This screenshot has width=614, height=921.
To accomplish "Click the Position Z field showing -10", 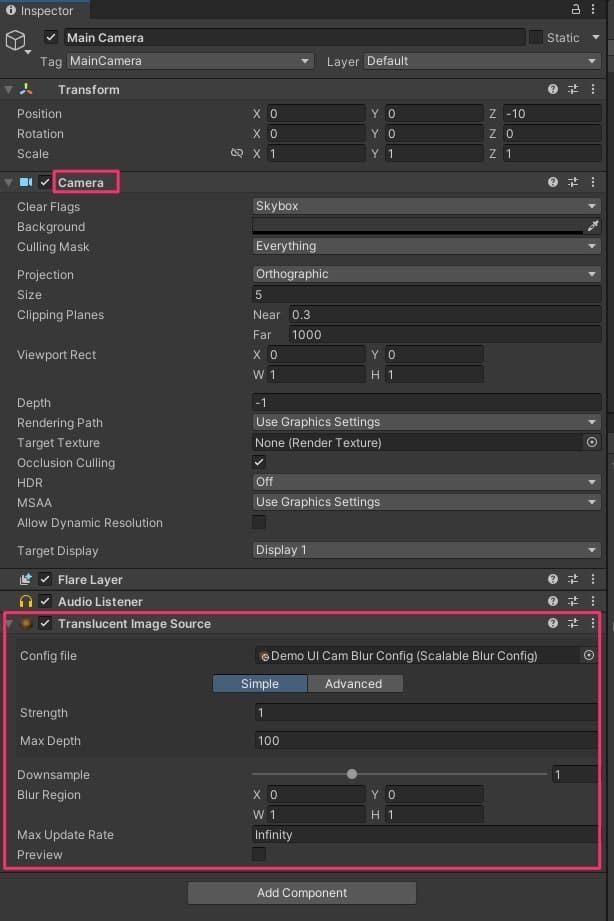I will click(x=552, y=113).
